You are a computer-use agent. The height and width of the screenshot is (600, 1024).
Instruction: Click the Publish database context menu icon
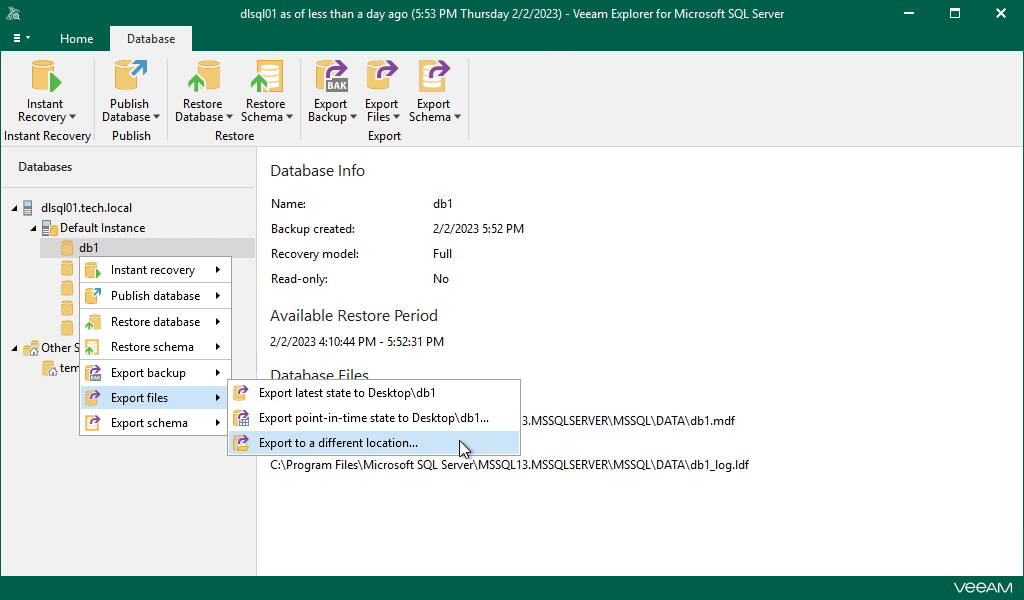[x=93, y=296]
